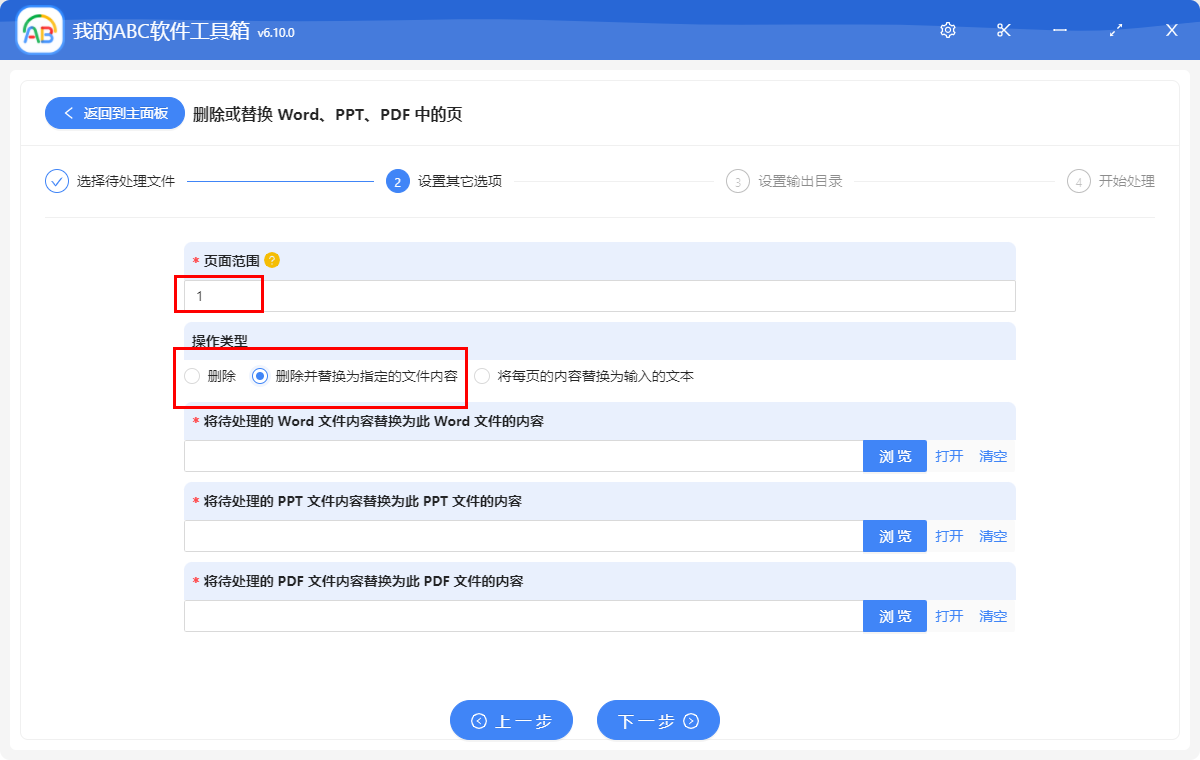The image size is (1200, 760).
Task: Click the scissors icon in title bar
Action: 1004,30
